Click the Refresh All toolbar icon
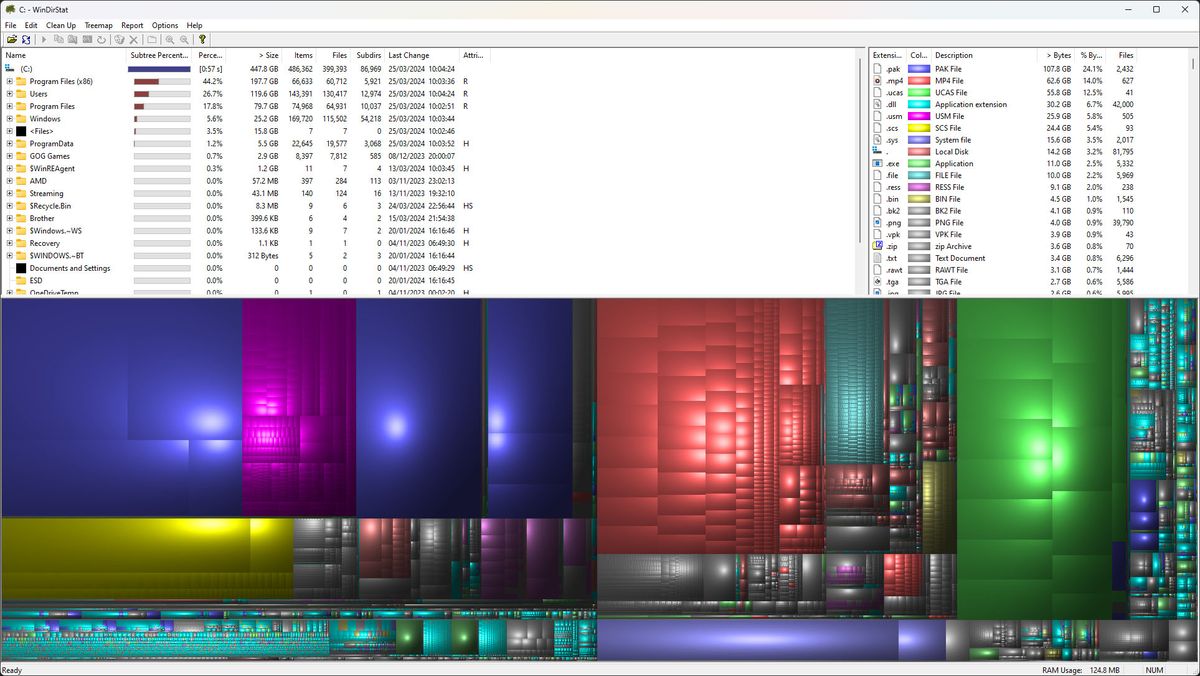The width and height of the screenshot is (1200, 676). click(x=27, y=40)
